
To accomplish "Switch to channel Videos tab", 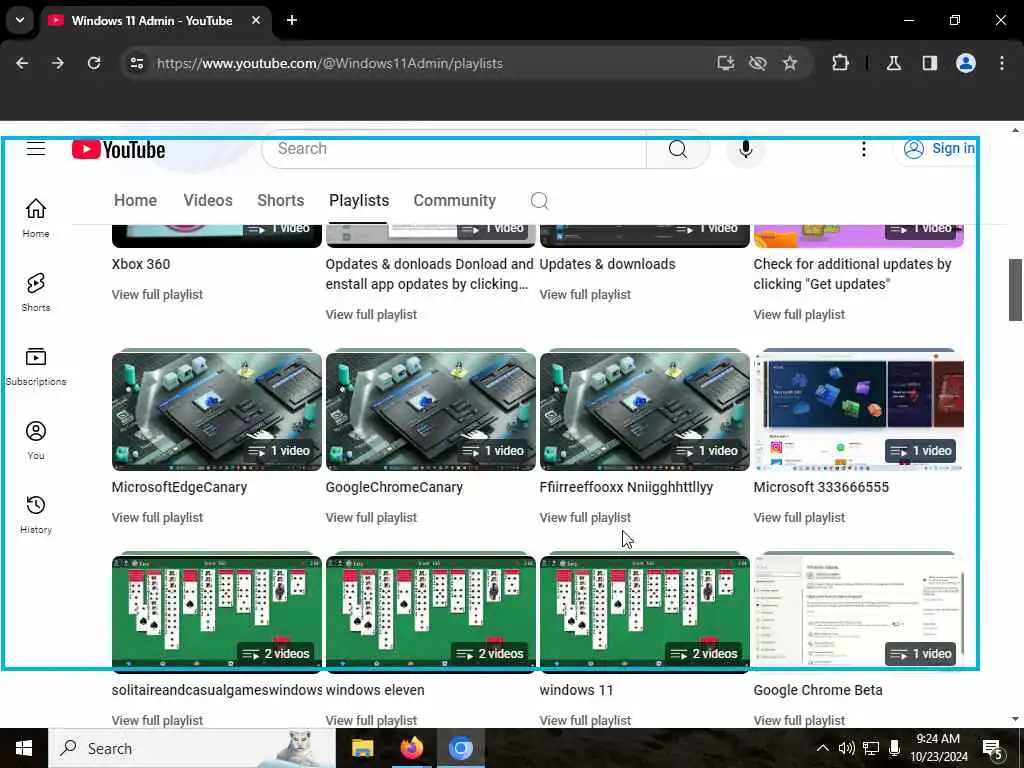I will pos(208,200).
